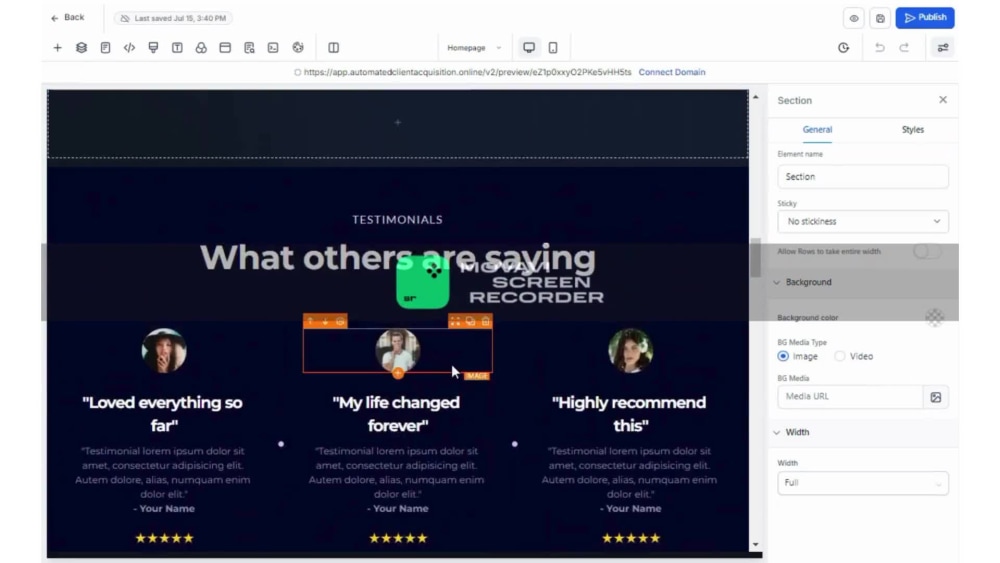Image resolution: width=1000 pixels, height=563 pixels.
Task: Select the middle testimonial man avatar
Action: click(x=397, y=351)
